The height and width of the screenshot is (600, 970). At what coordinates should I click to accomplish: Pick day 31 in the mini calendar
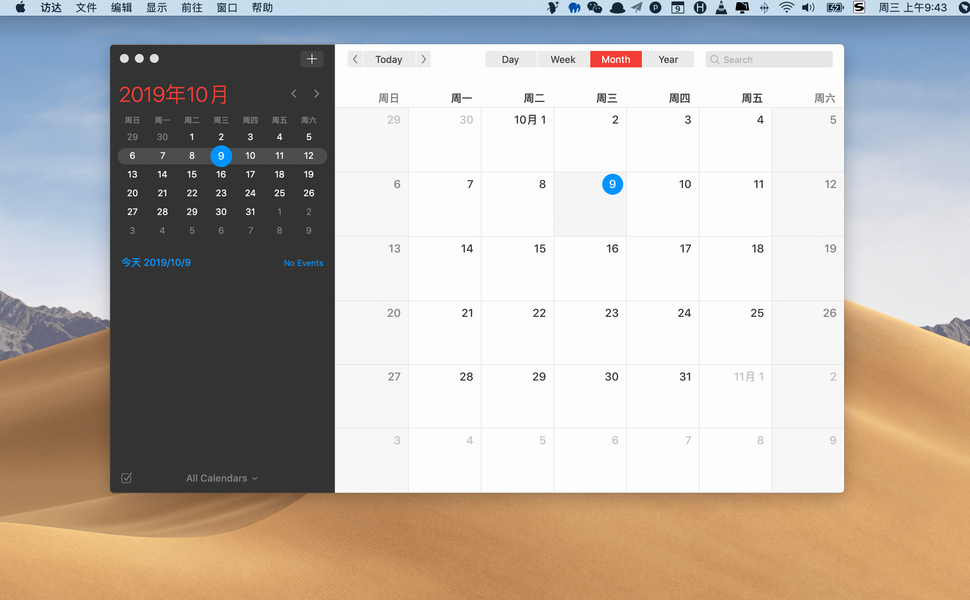(x=251, y=212)
